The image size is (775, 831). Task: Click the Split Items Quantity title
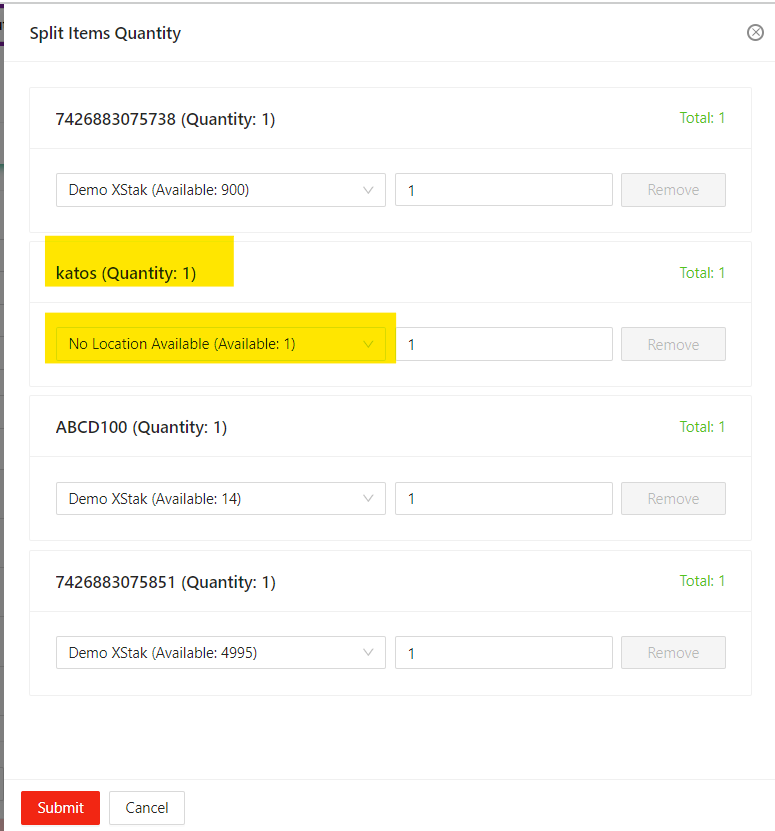click(105, 33)
